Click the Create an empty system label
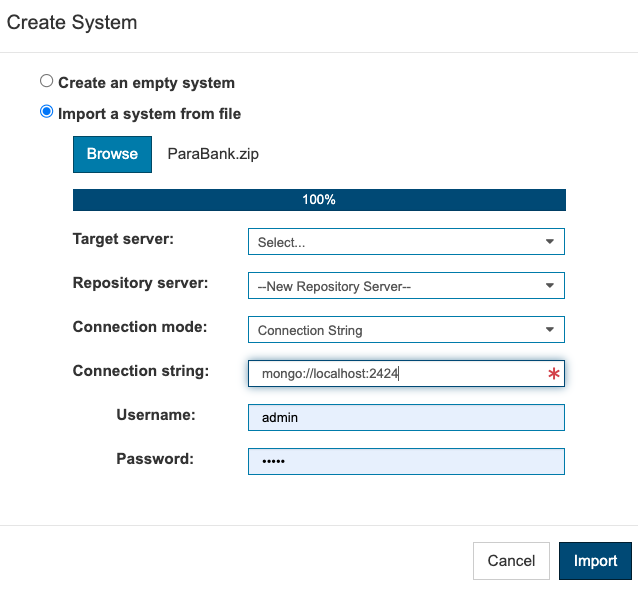Viewport: 638px width, 589px height. click(146, 83)
